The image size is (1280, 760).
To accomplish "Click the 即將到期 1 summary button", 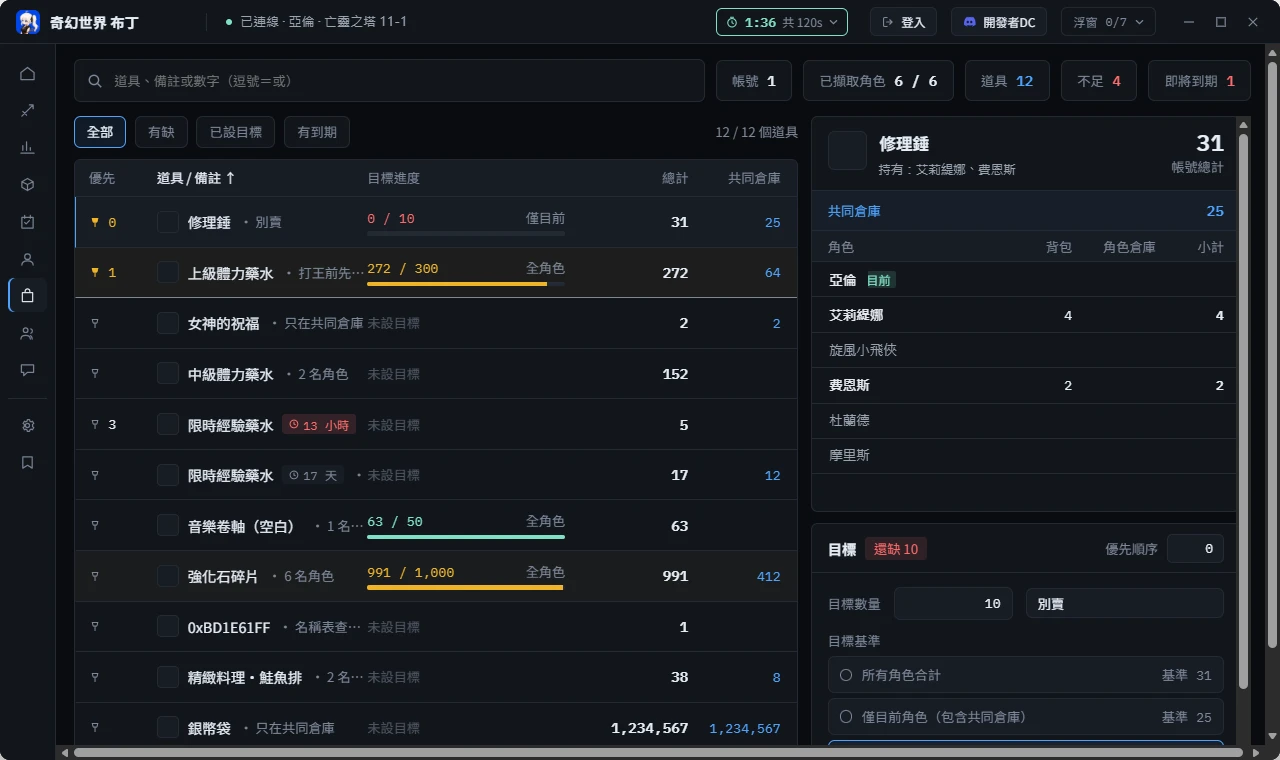I will click(x=1199, y=81).
